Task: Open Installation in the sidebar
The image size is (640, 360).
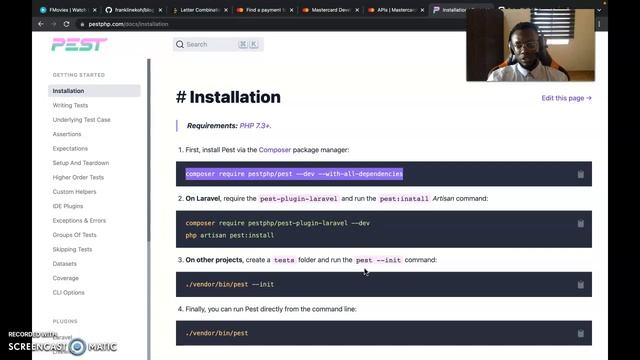Action: (94, 91)
